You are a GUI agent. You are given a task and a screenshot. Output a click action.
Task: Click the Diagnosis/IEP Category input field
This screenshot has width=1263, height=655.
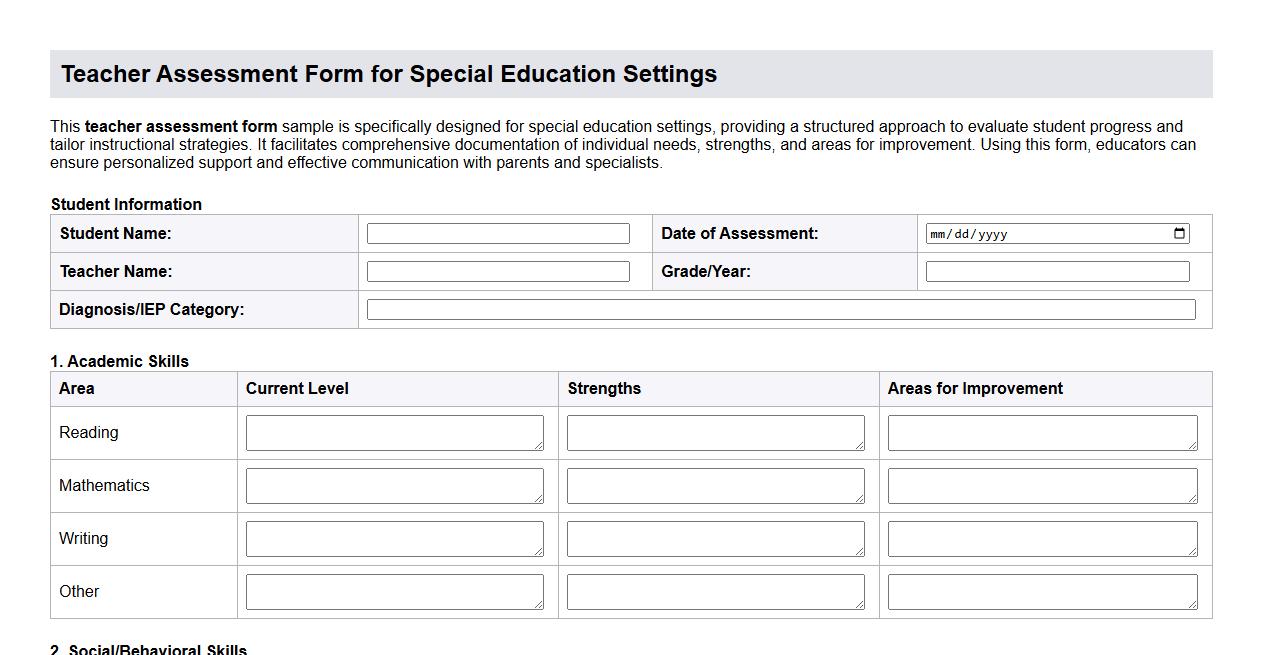point(781,309)
